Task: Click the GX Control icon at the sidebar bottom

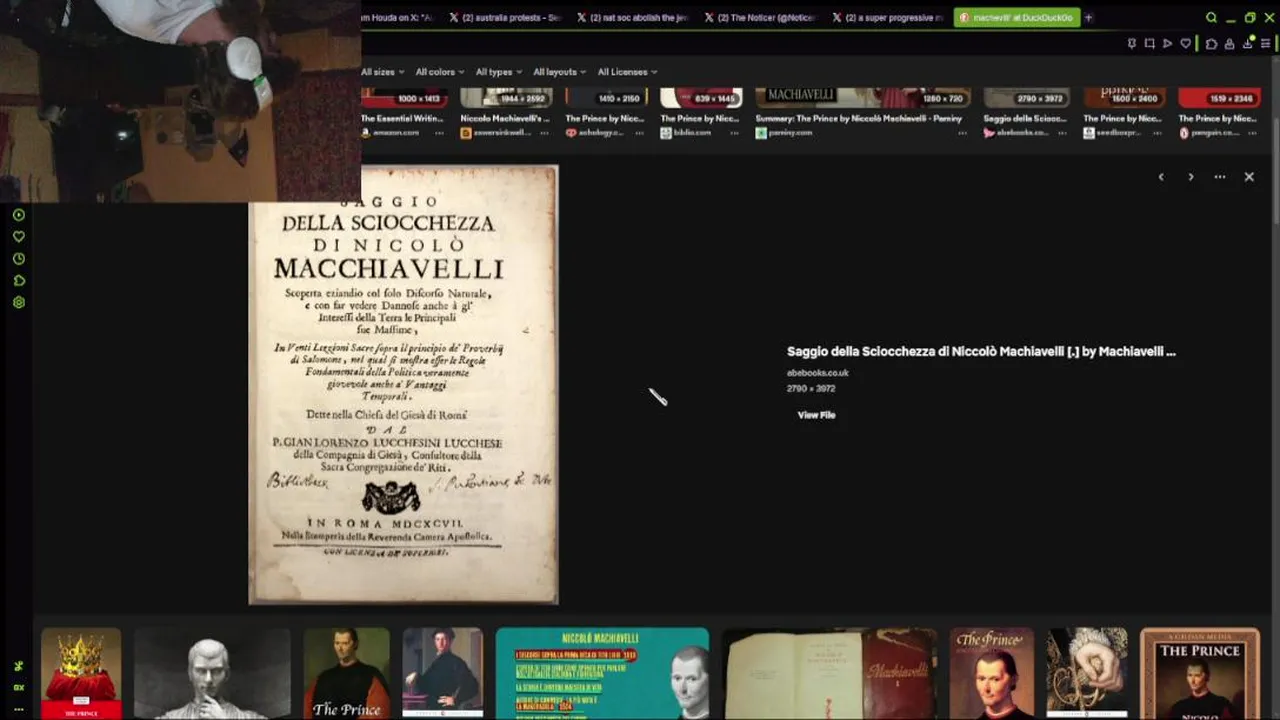Action: click(x=18, y=687)
